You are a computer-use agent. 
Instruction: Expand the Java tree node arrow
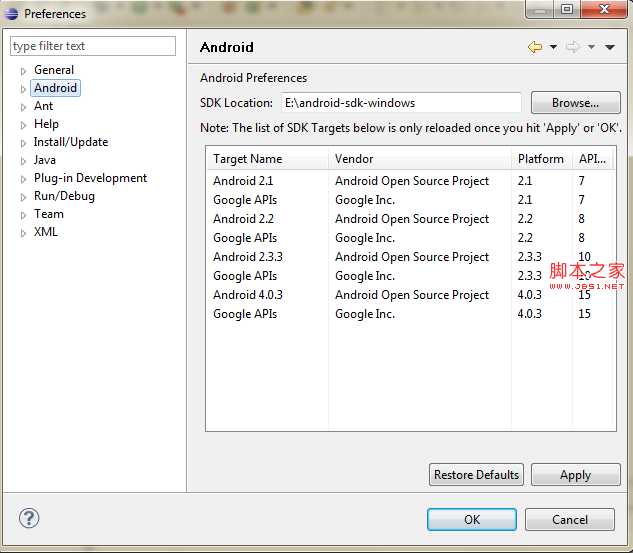(23, 161)
